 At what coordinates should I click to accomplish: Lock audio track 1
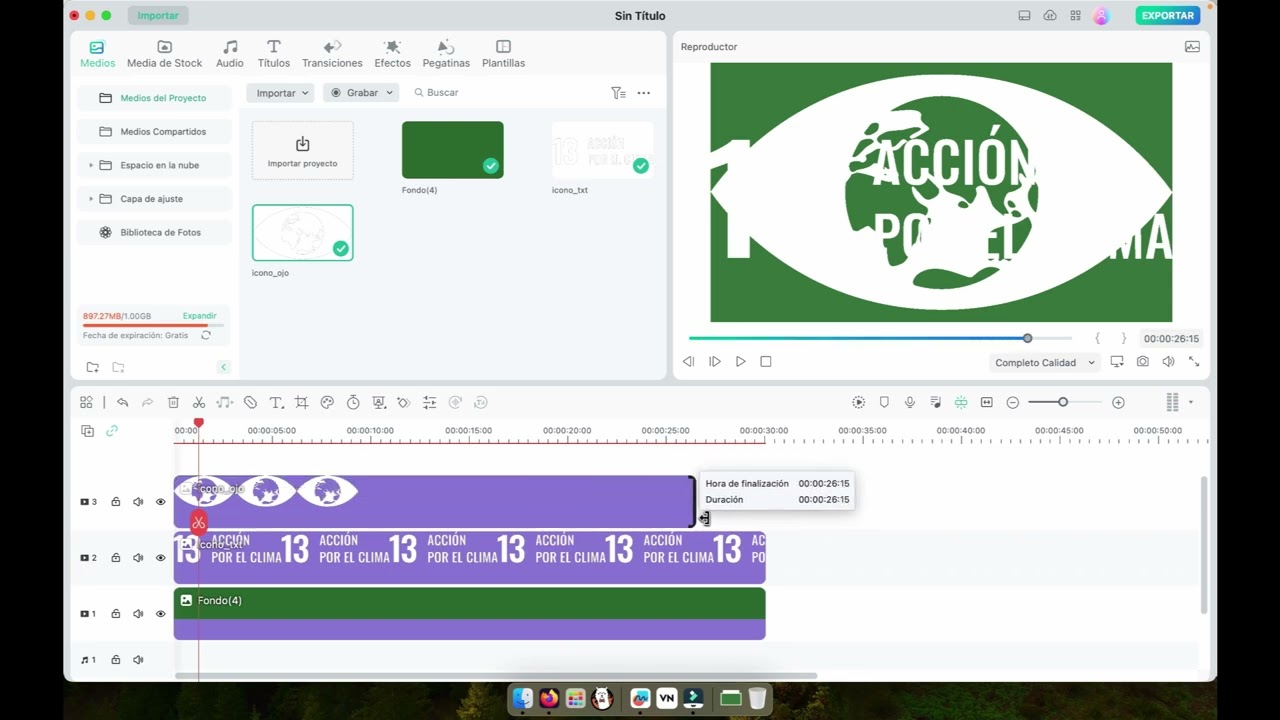click(116, 660)
